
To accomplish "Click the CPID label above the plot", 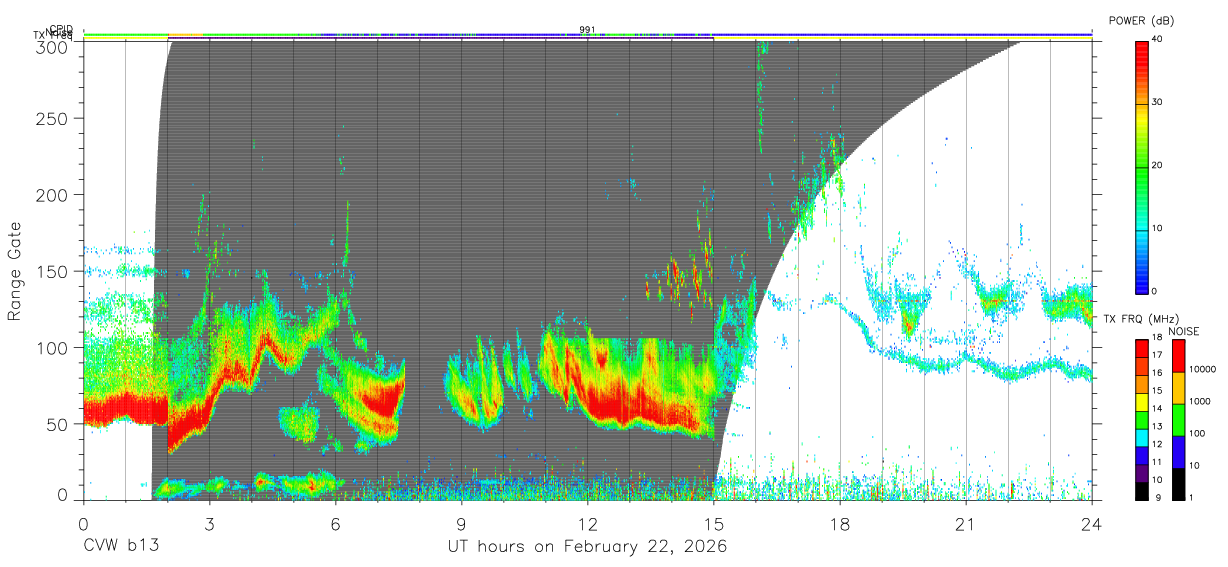I will click(63, 28).
